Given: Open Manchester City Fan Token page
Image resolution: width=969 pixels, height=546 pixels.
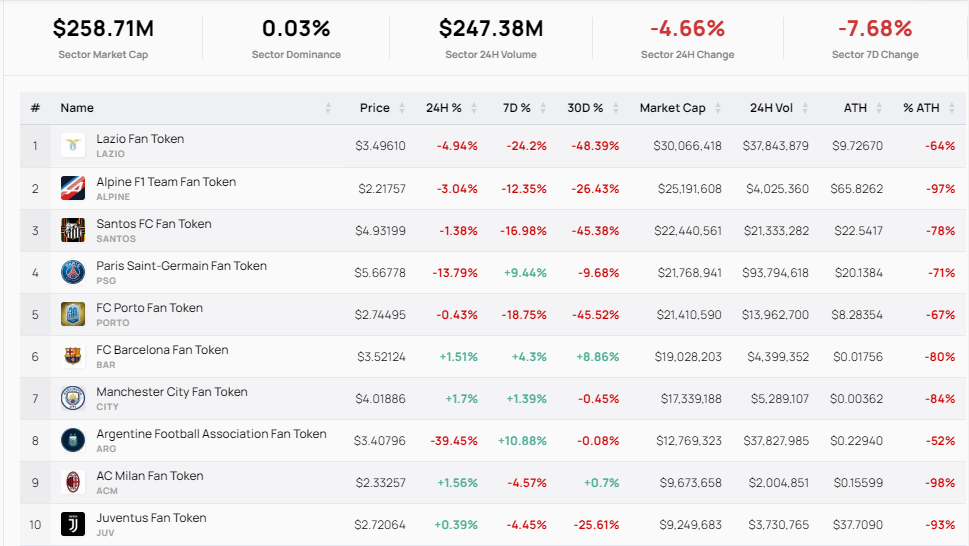Looking at the screenshot, I should click(x=172, y=392).
